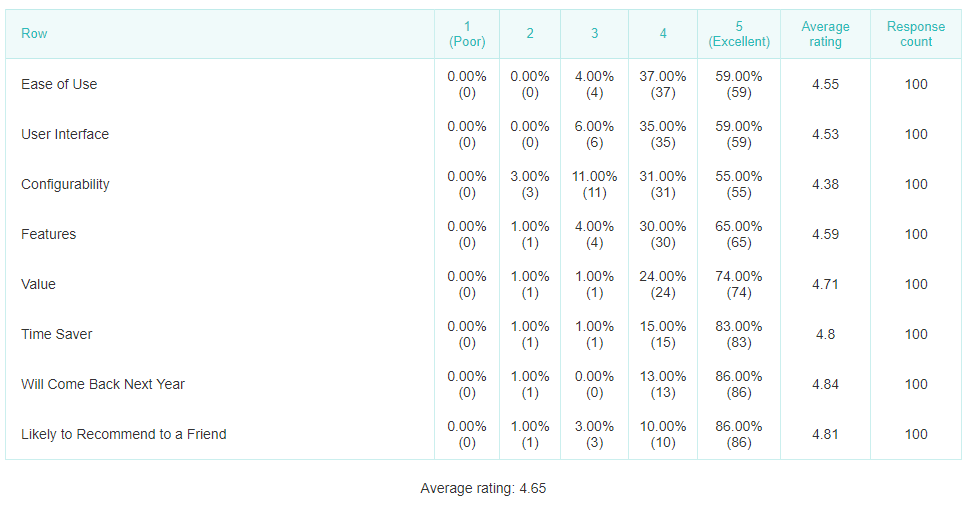Click the User Interface row label
Viewport: 968px width, 505px height.
pos(65,134)
